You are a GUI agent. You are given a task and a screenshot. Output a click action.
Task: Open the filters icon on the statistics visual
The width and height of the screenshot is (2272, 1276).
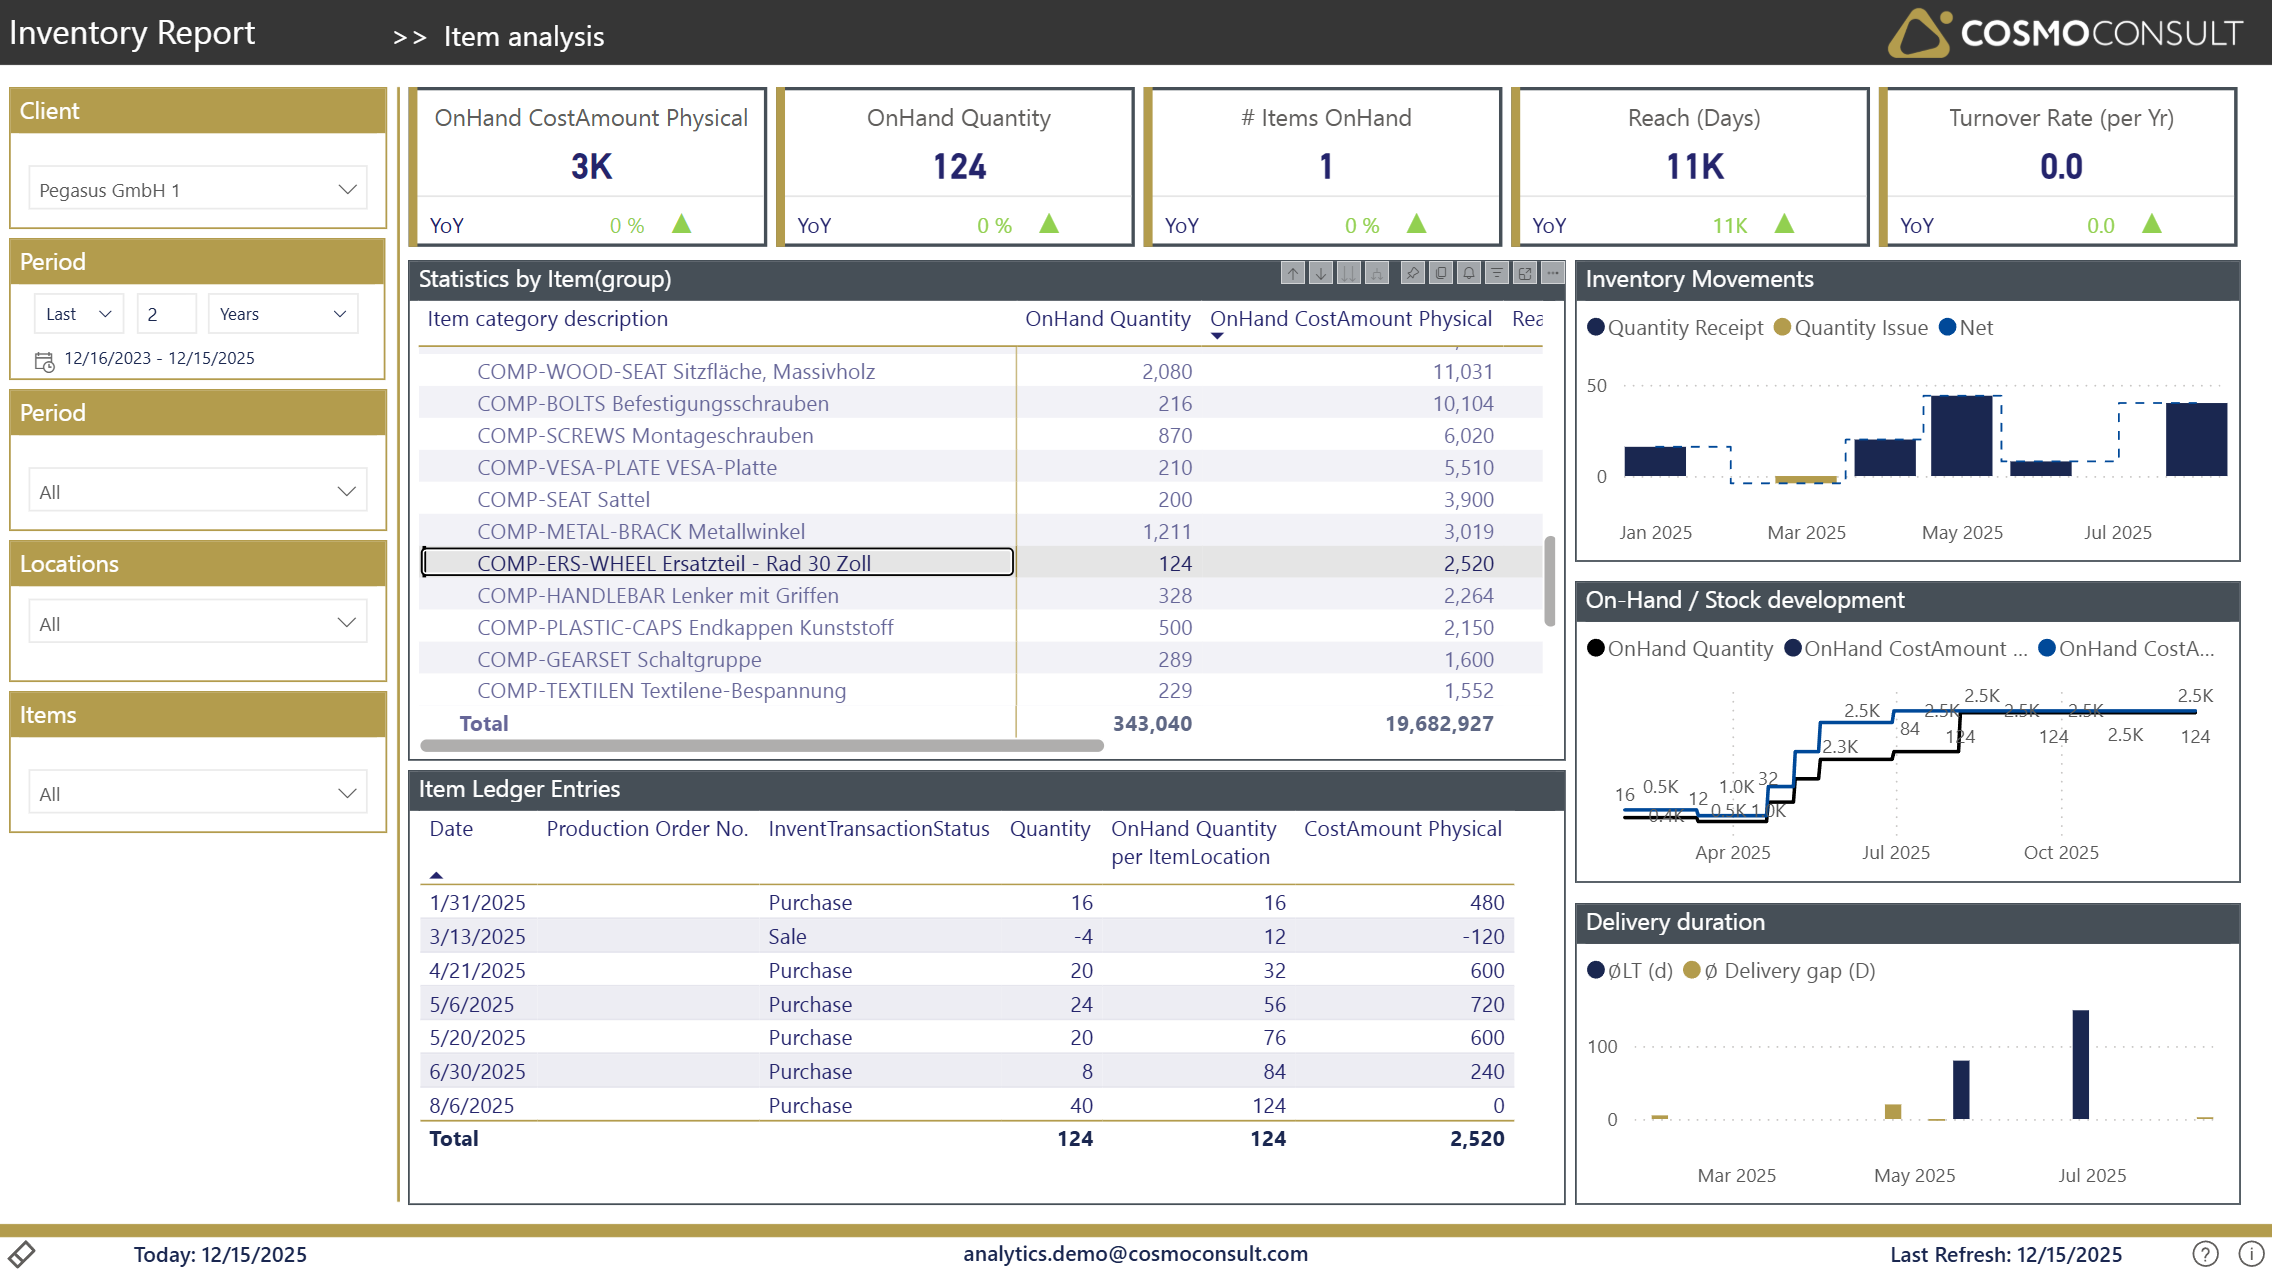(1497, 273)
